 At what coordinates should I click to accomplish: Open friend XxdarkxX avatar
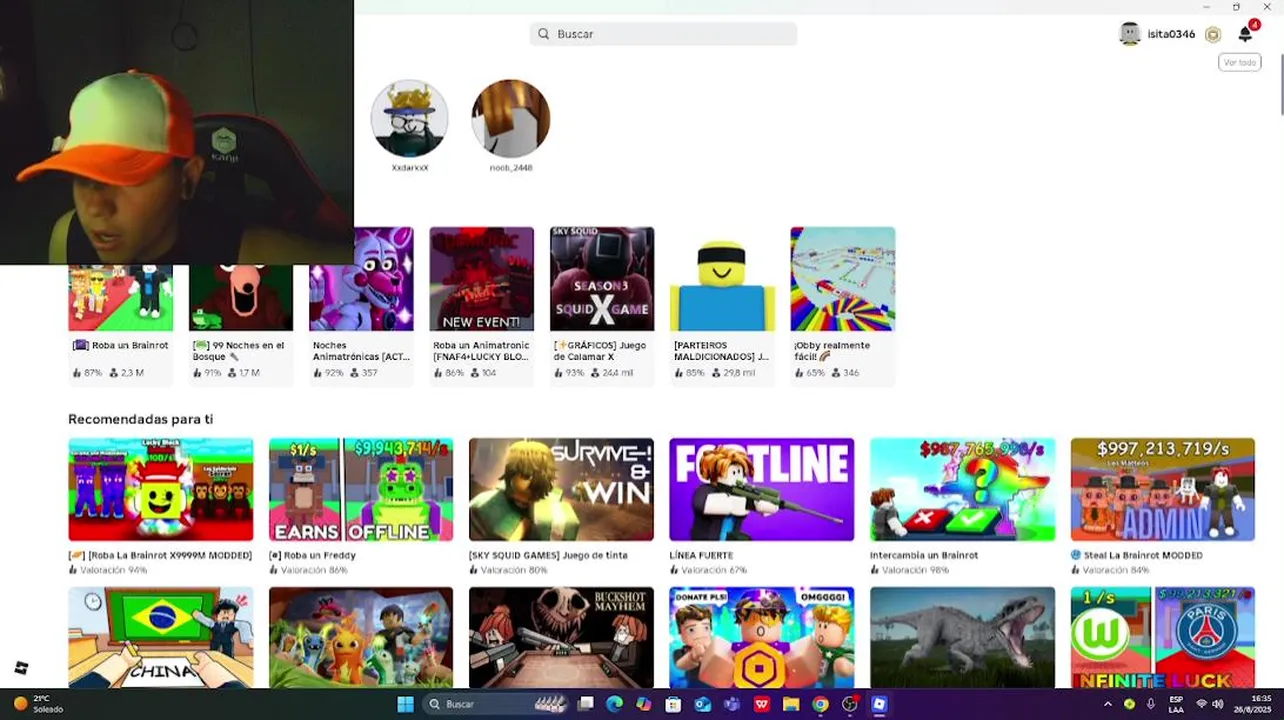409,119
